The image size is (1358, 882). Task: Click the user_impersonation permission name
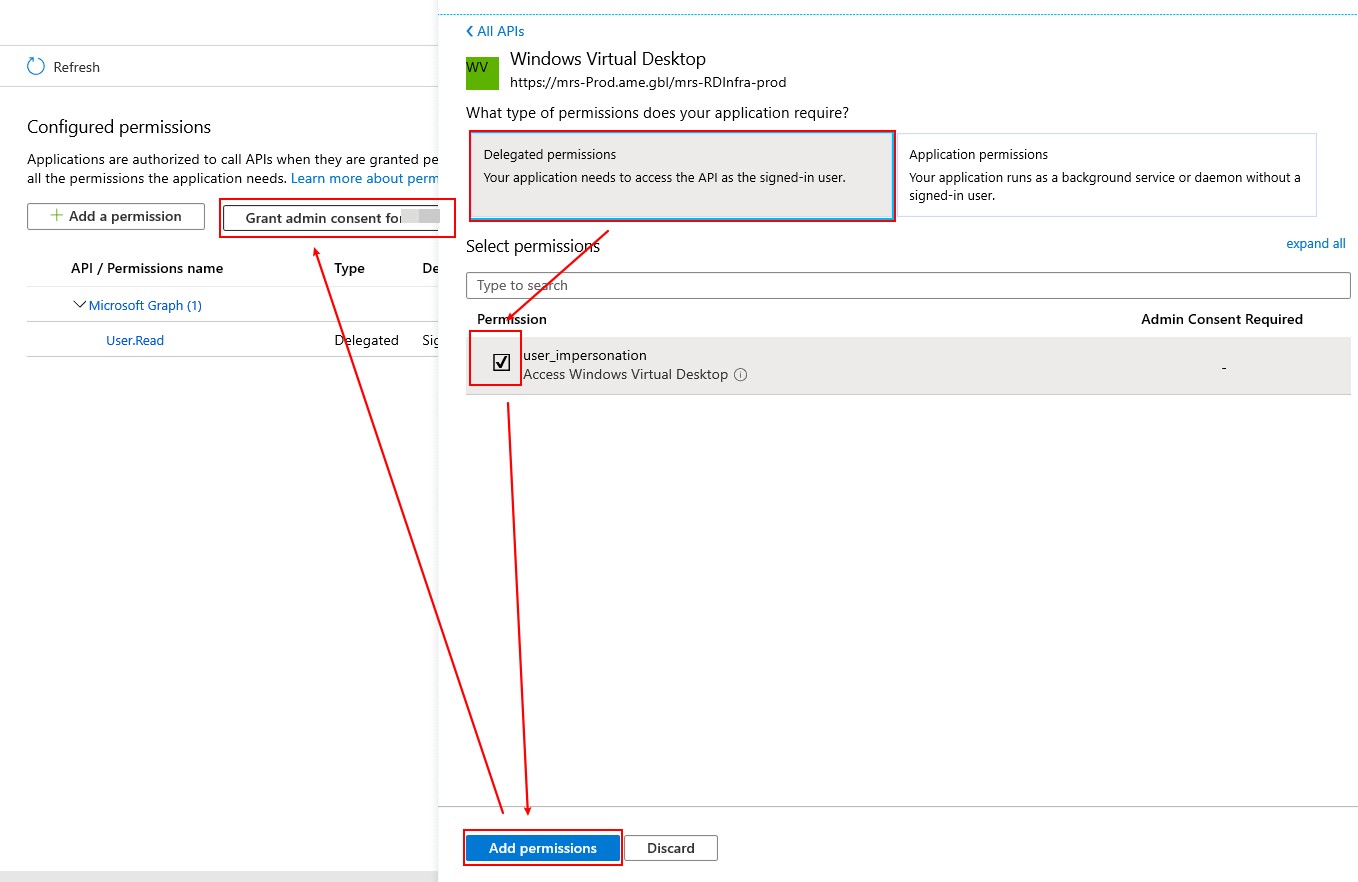(585, 355)
